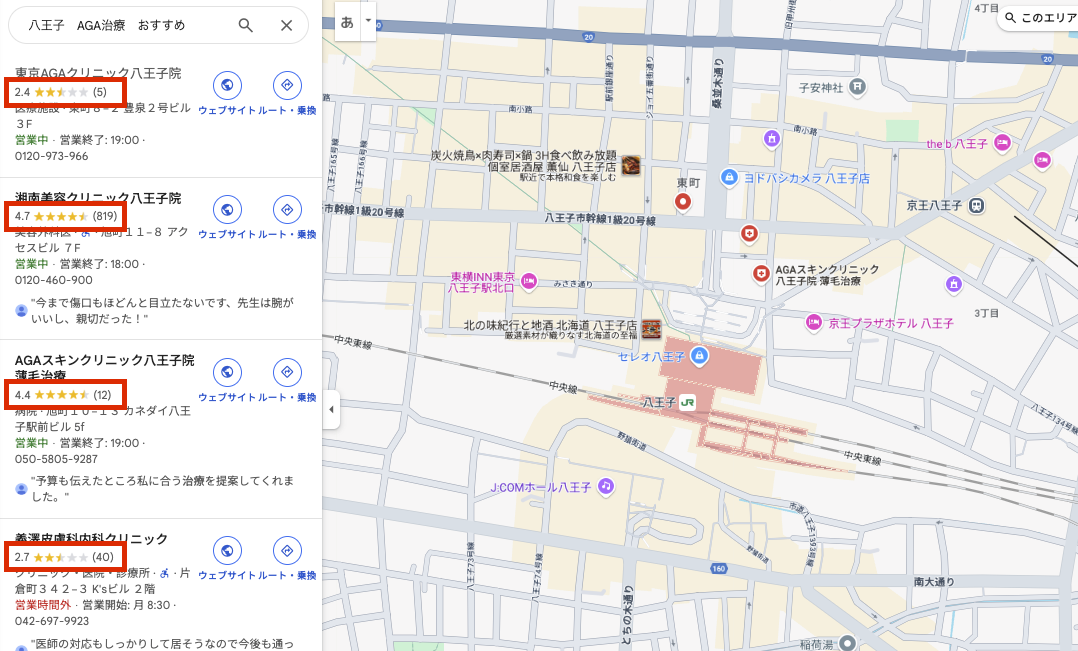This screenshot has width=1078, height=651.
Task: Click 北海道 八王子店 restaurant thumbnail
Action: coord(651,329)
